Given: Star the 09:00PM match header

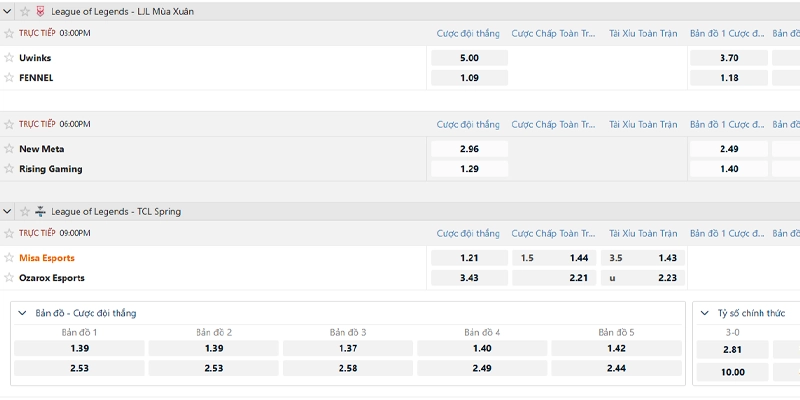Looking at the screenshot, I should point(9,233).
